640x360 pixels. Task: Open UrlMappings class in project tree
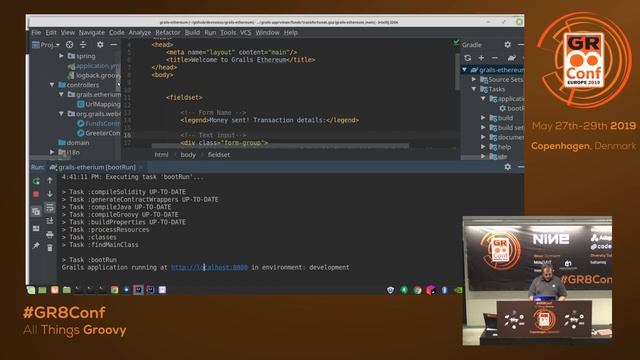tap(99, 104)
